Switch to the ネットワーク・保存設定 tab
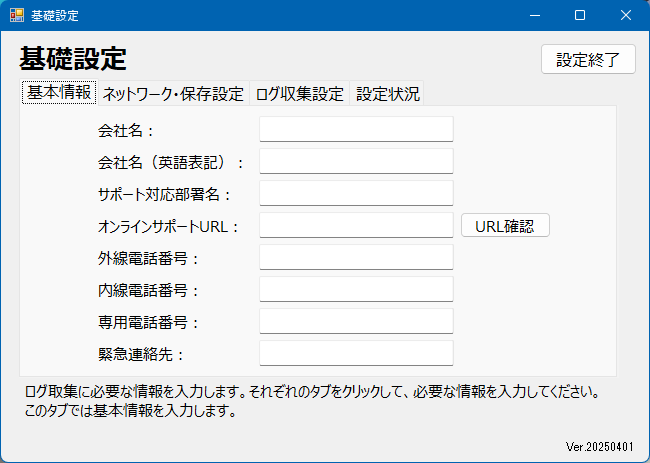650x463 pixels. coord(173,94)
